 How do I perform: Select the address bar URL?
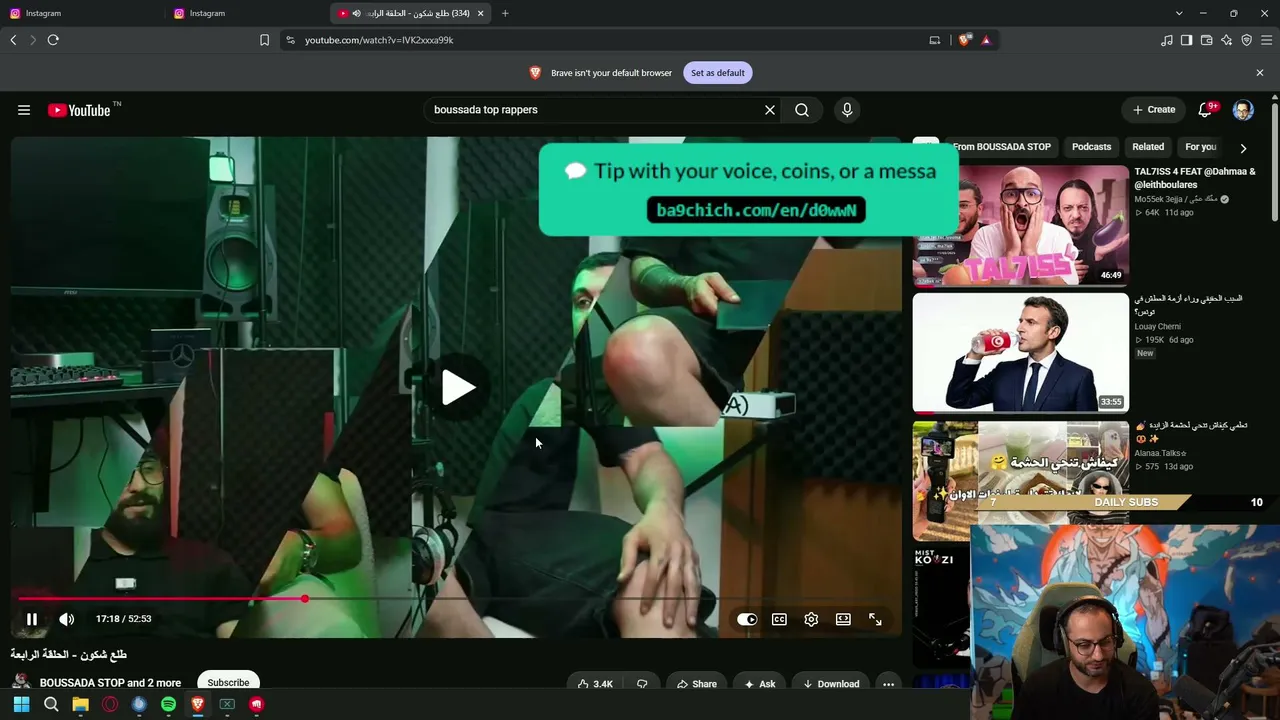(x=379, y=40)
